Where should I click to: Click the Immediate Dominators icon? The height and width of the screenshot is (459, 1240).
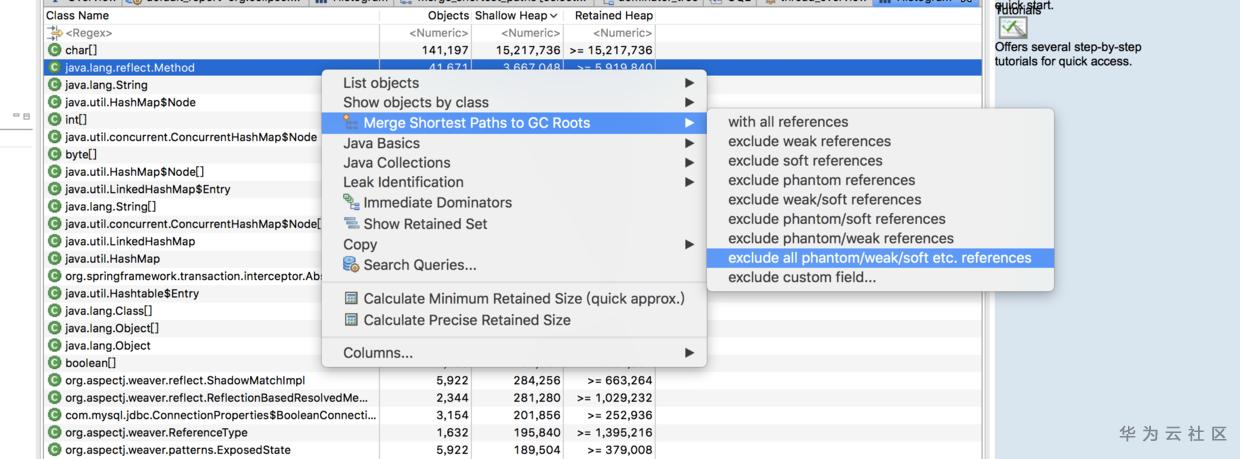[x=351, y=203]
